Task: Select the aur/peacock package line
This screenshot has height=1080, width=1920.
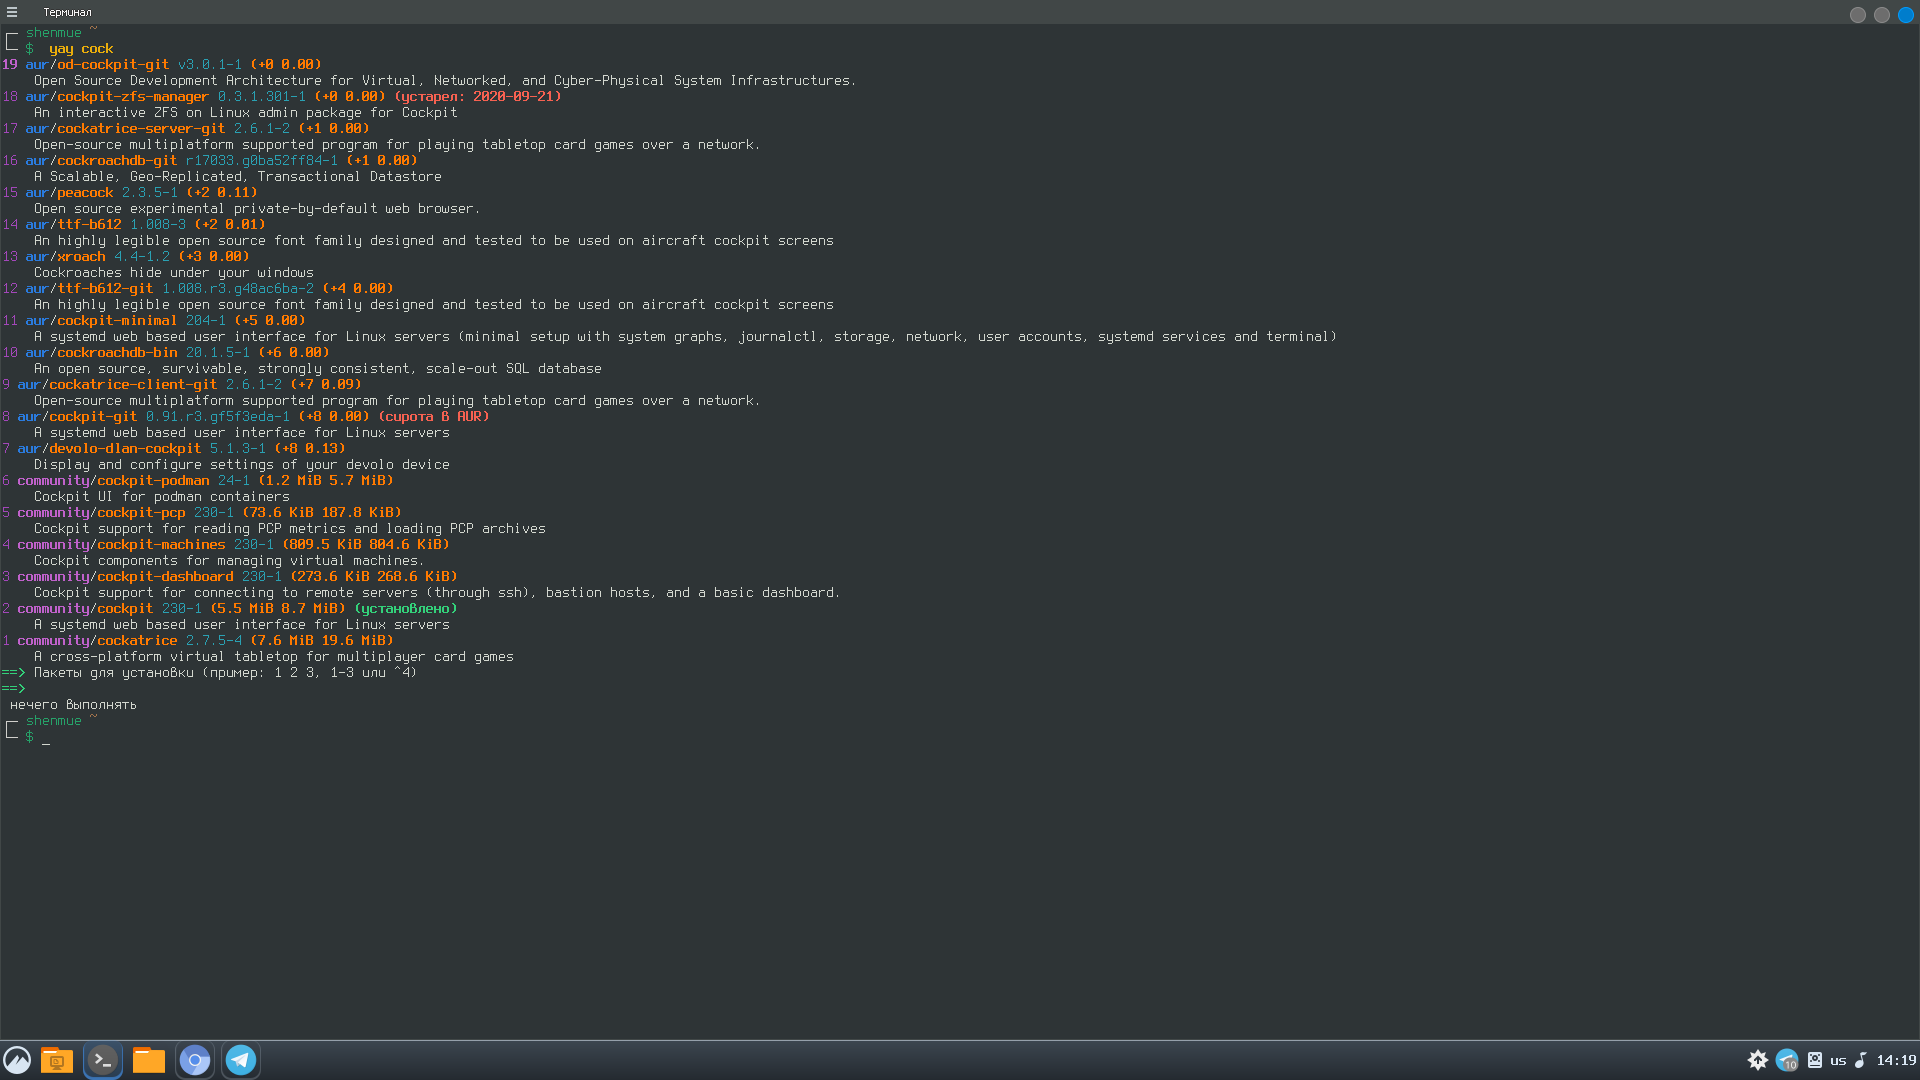Action: point(130,193)
